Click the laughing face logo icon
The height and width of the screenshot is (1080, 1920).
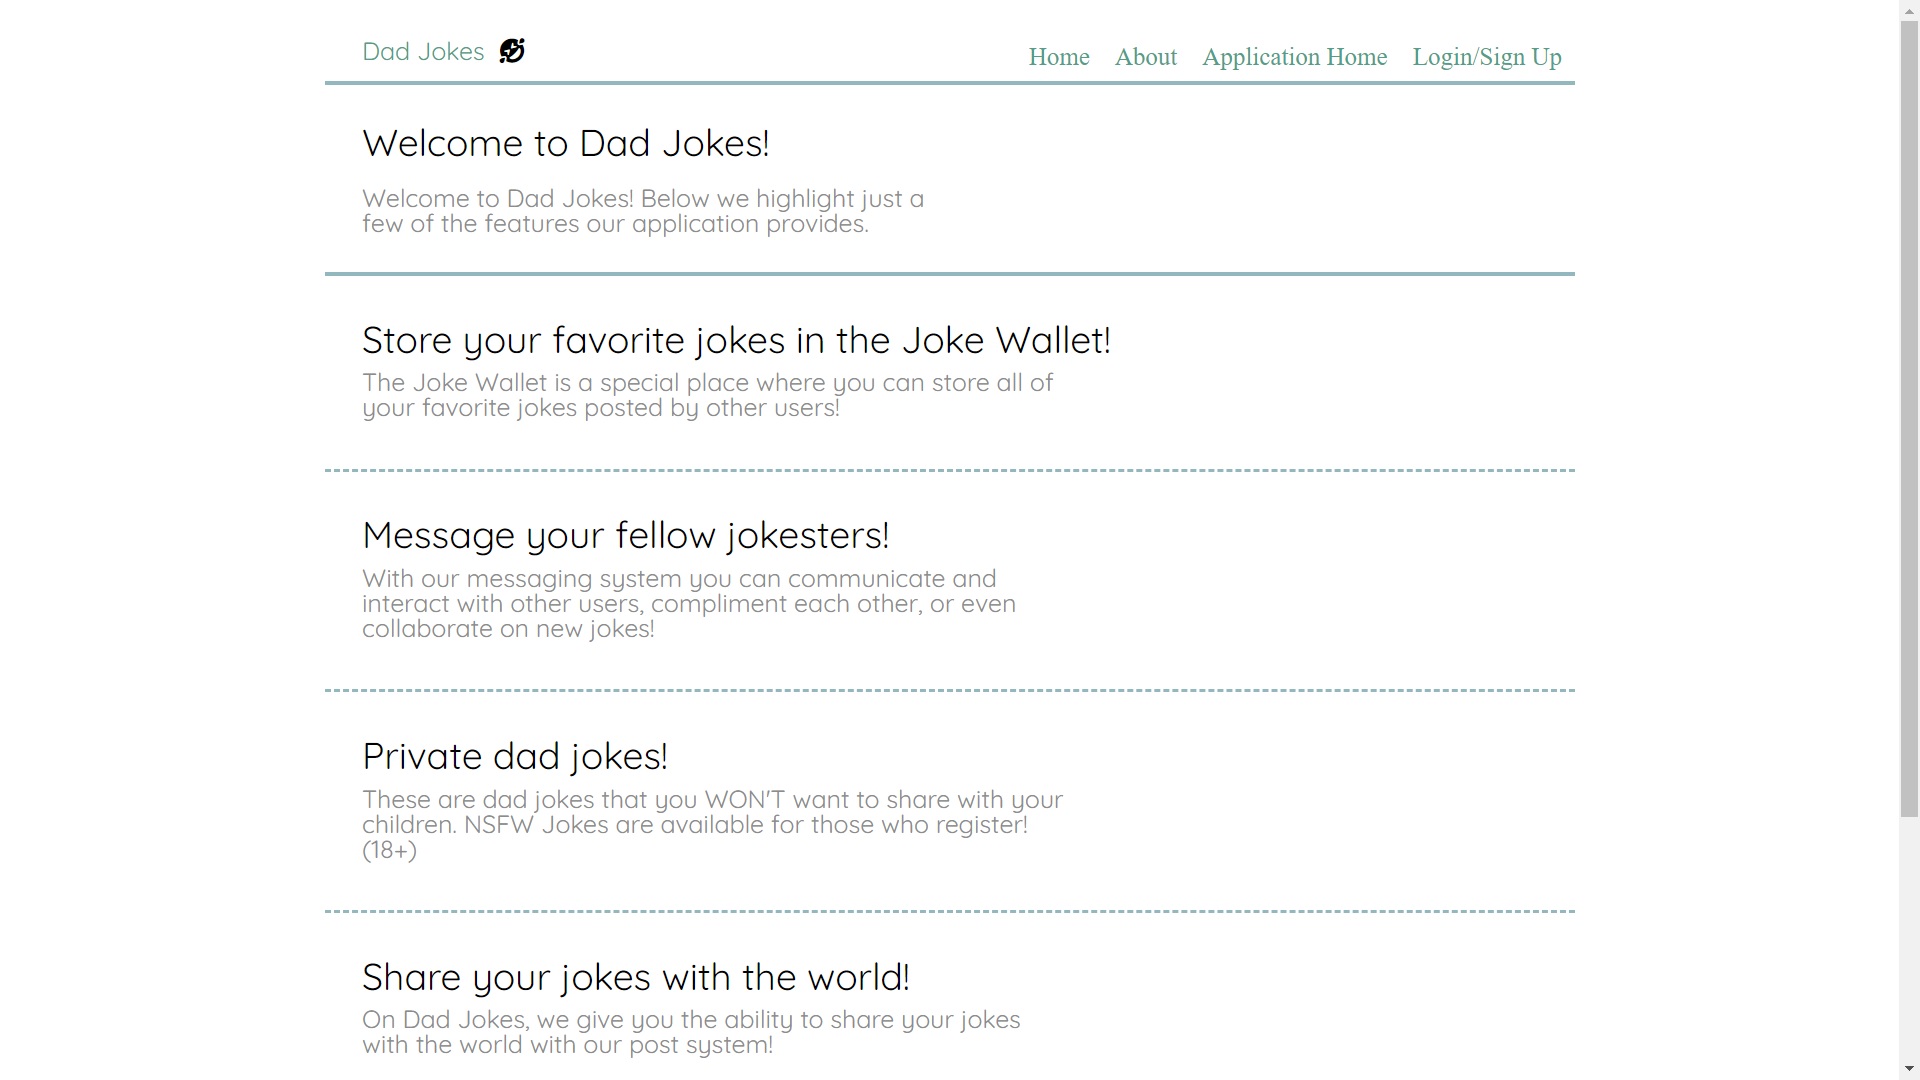512,51
